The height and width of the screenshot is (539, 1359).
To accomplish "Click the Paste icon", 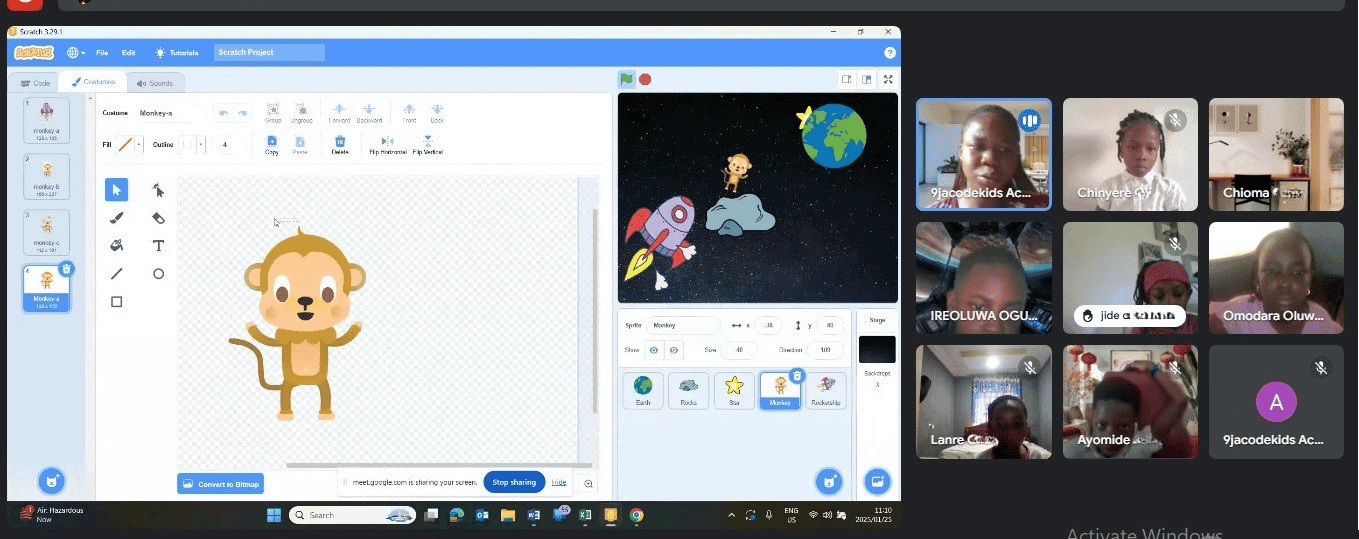I will coord(300,145).
